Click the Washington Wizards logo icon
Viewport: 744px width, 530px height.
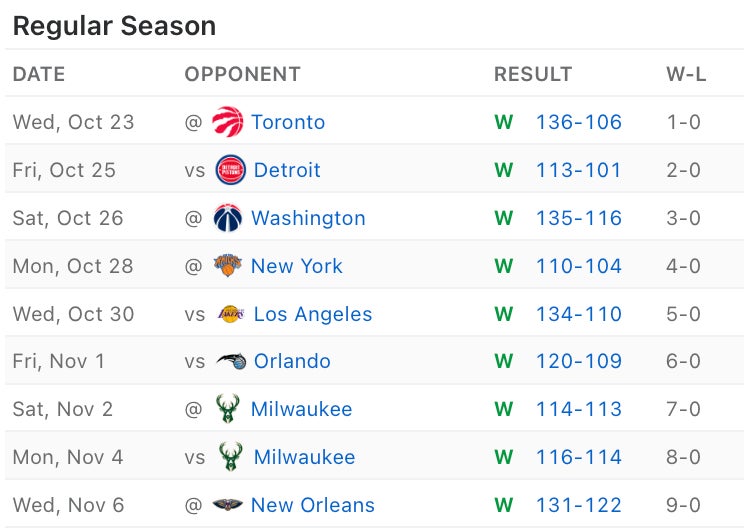tap(228, 218)
